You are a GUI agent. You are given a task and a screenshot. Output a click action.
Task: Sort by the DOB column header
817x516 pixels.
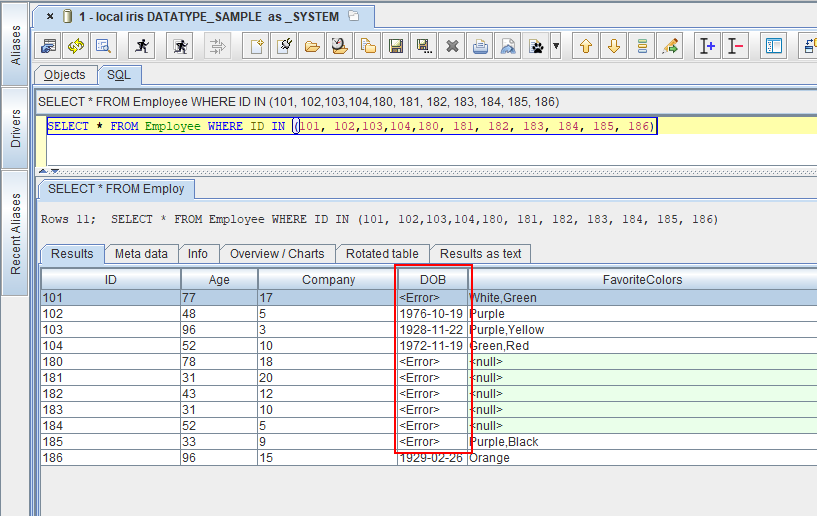click(433, 280)
